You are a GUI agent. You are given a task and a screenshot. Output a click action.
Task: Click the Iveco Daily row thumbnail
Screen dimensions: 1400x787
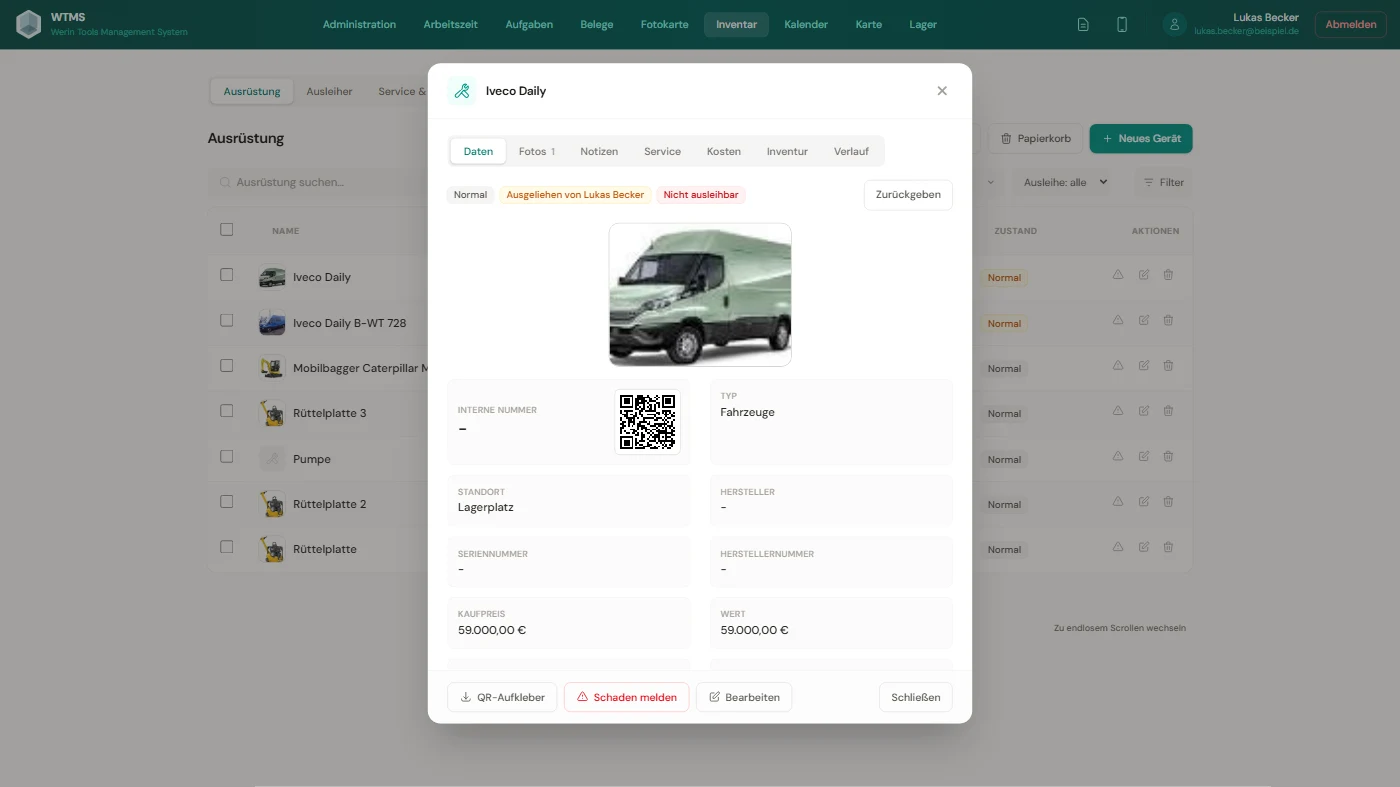[x=272, y=277]
